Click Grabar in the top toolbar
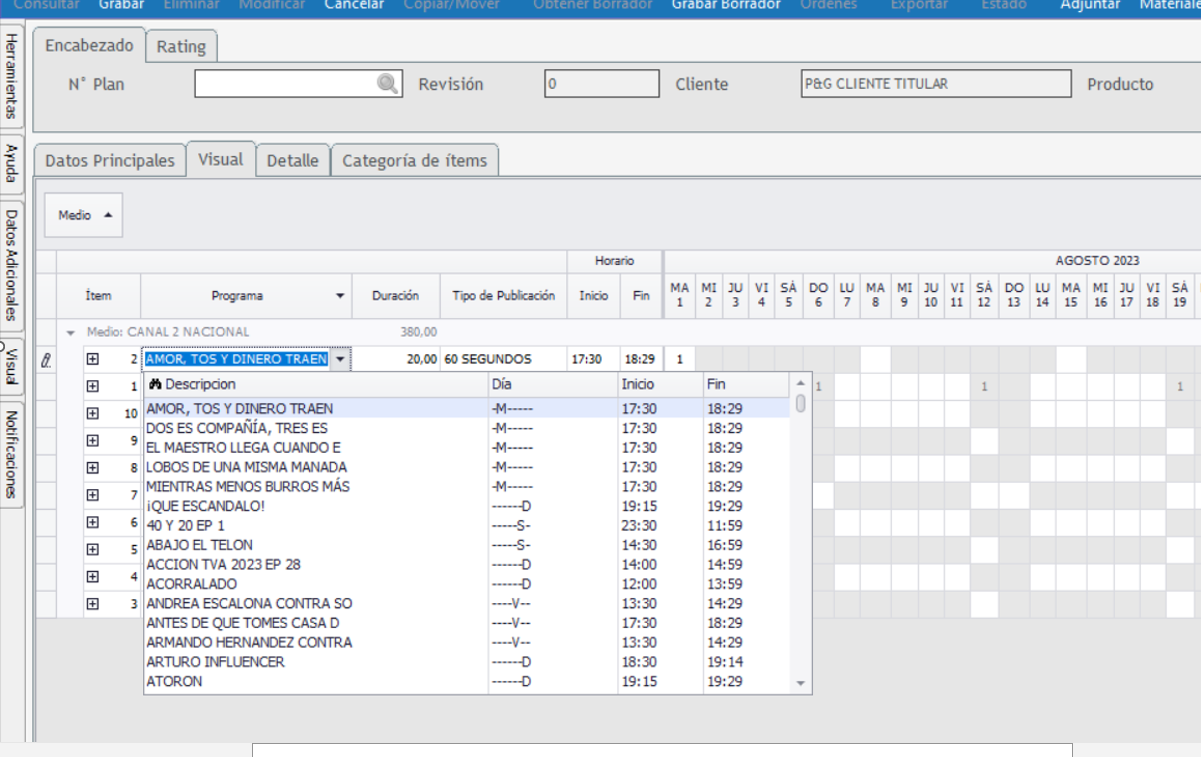Viewport: 1201px width, 757px height. [121, 5]
